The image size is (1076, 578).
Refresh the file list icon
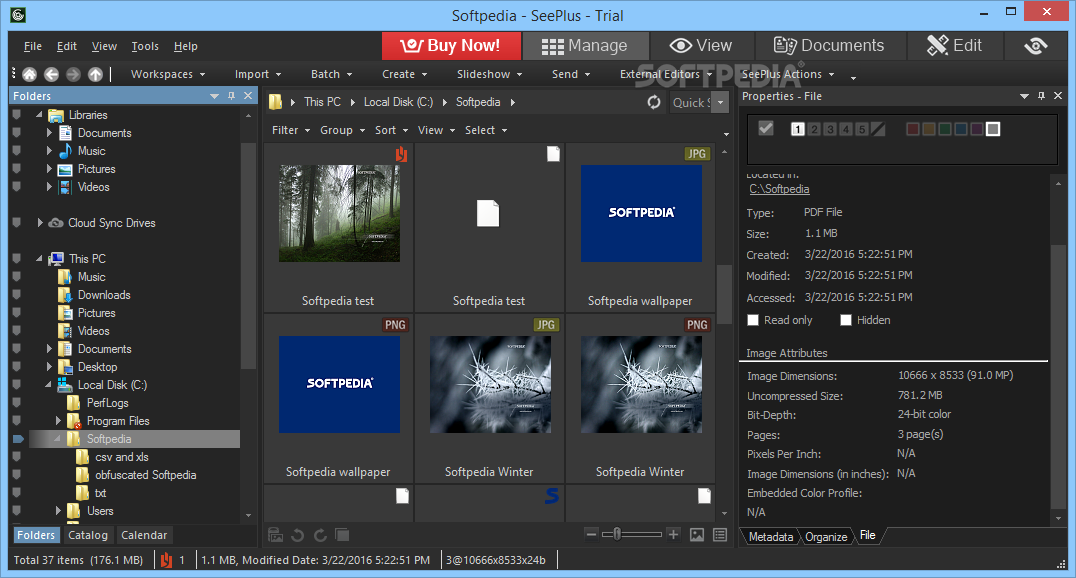654,102
